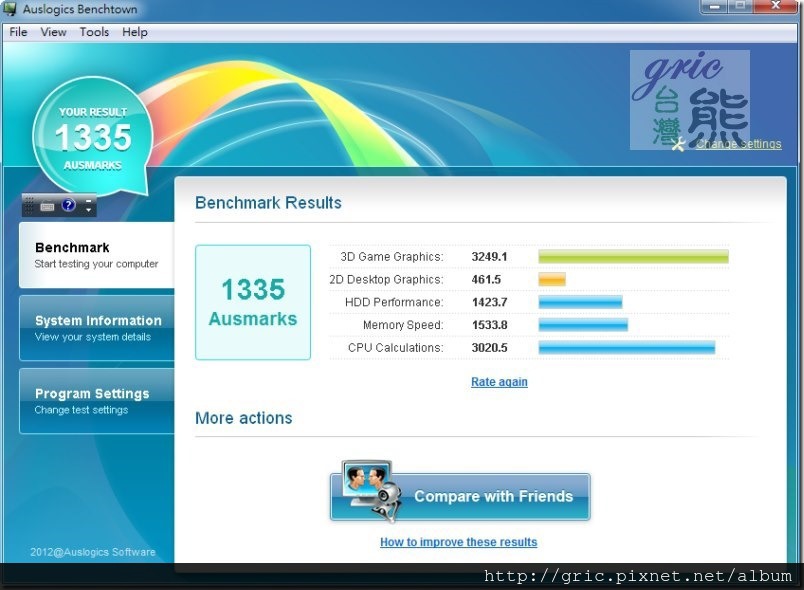Click the 3249.1 score value

pyautogui.click(x=489, y=257)
